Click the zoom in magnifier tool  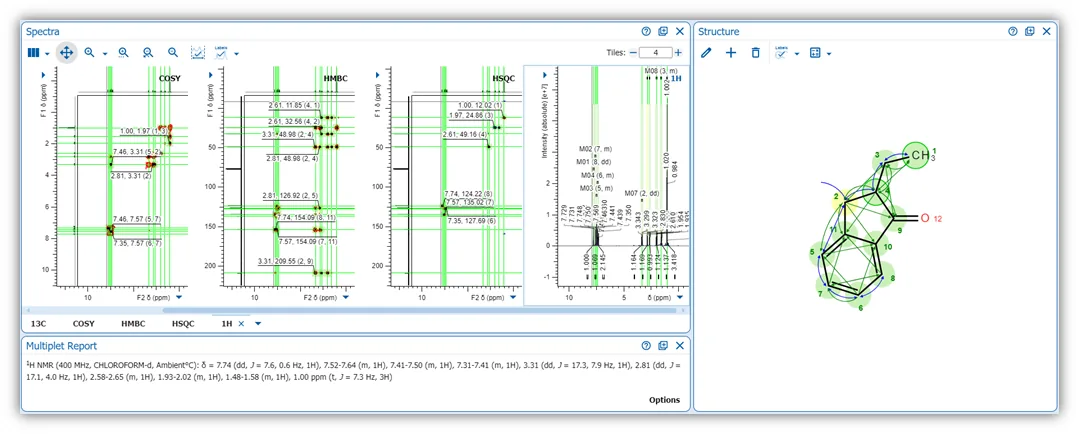89,52
